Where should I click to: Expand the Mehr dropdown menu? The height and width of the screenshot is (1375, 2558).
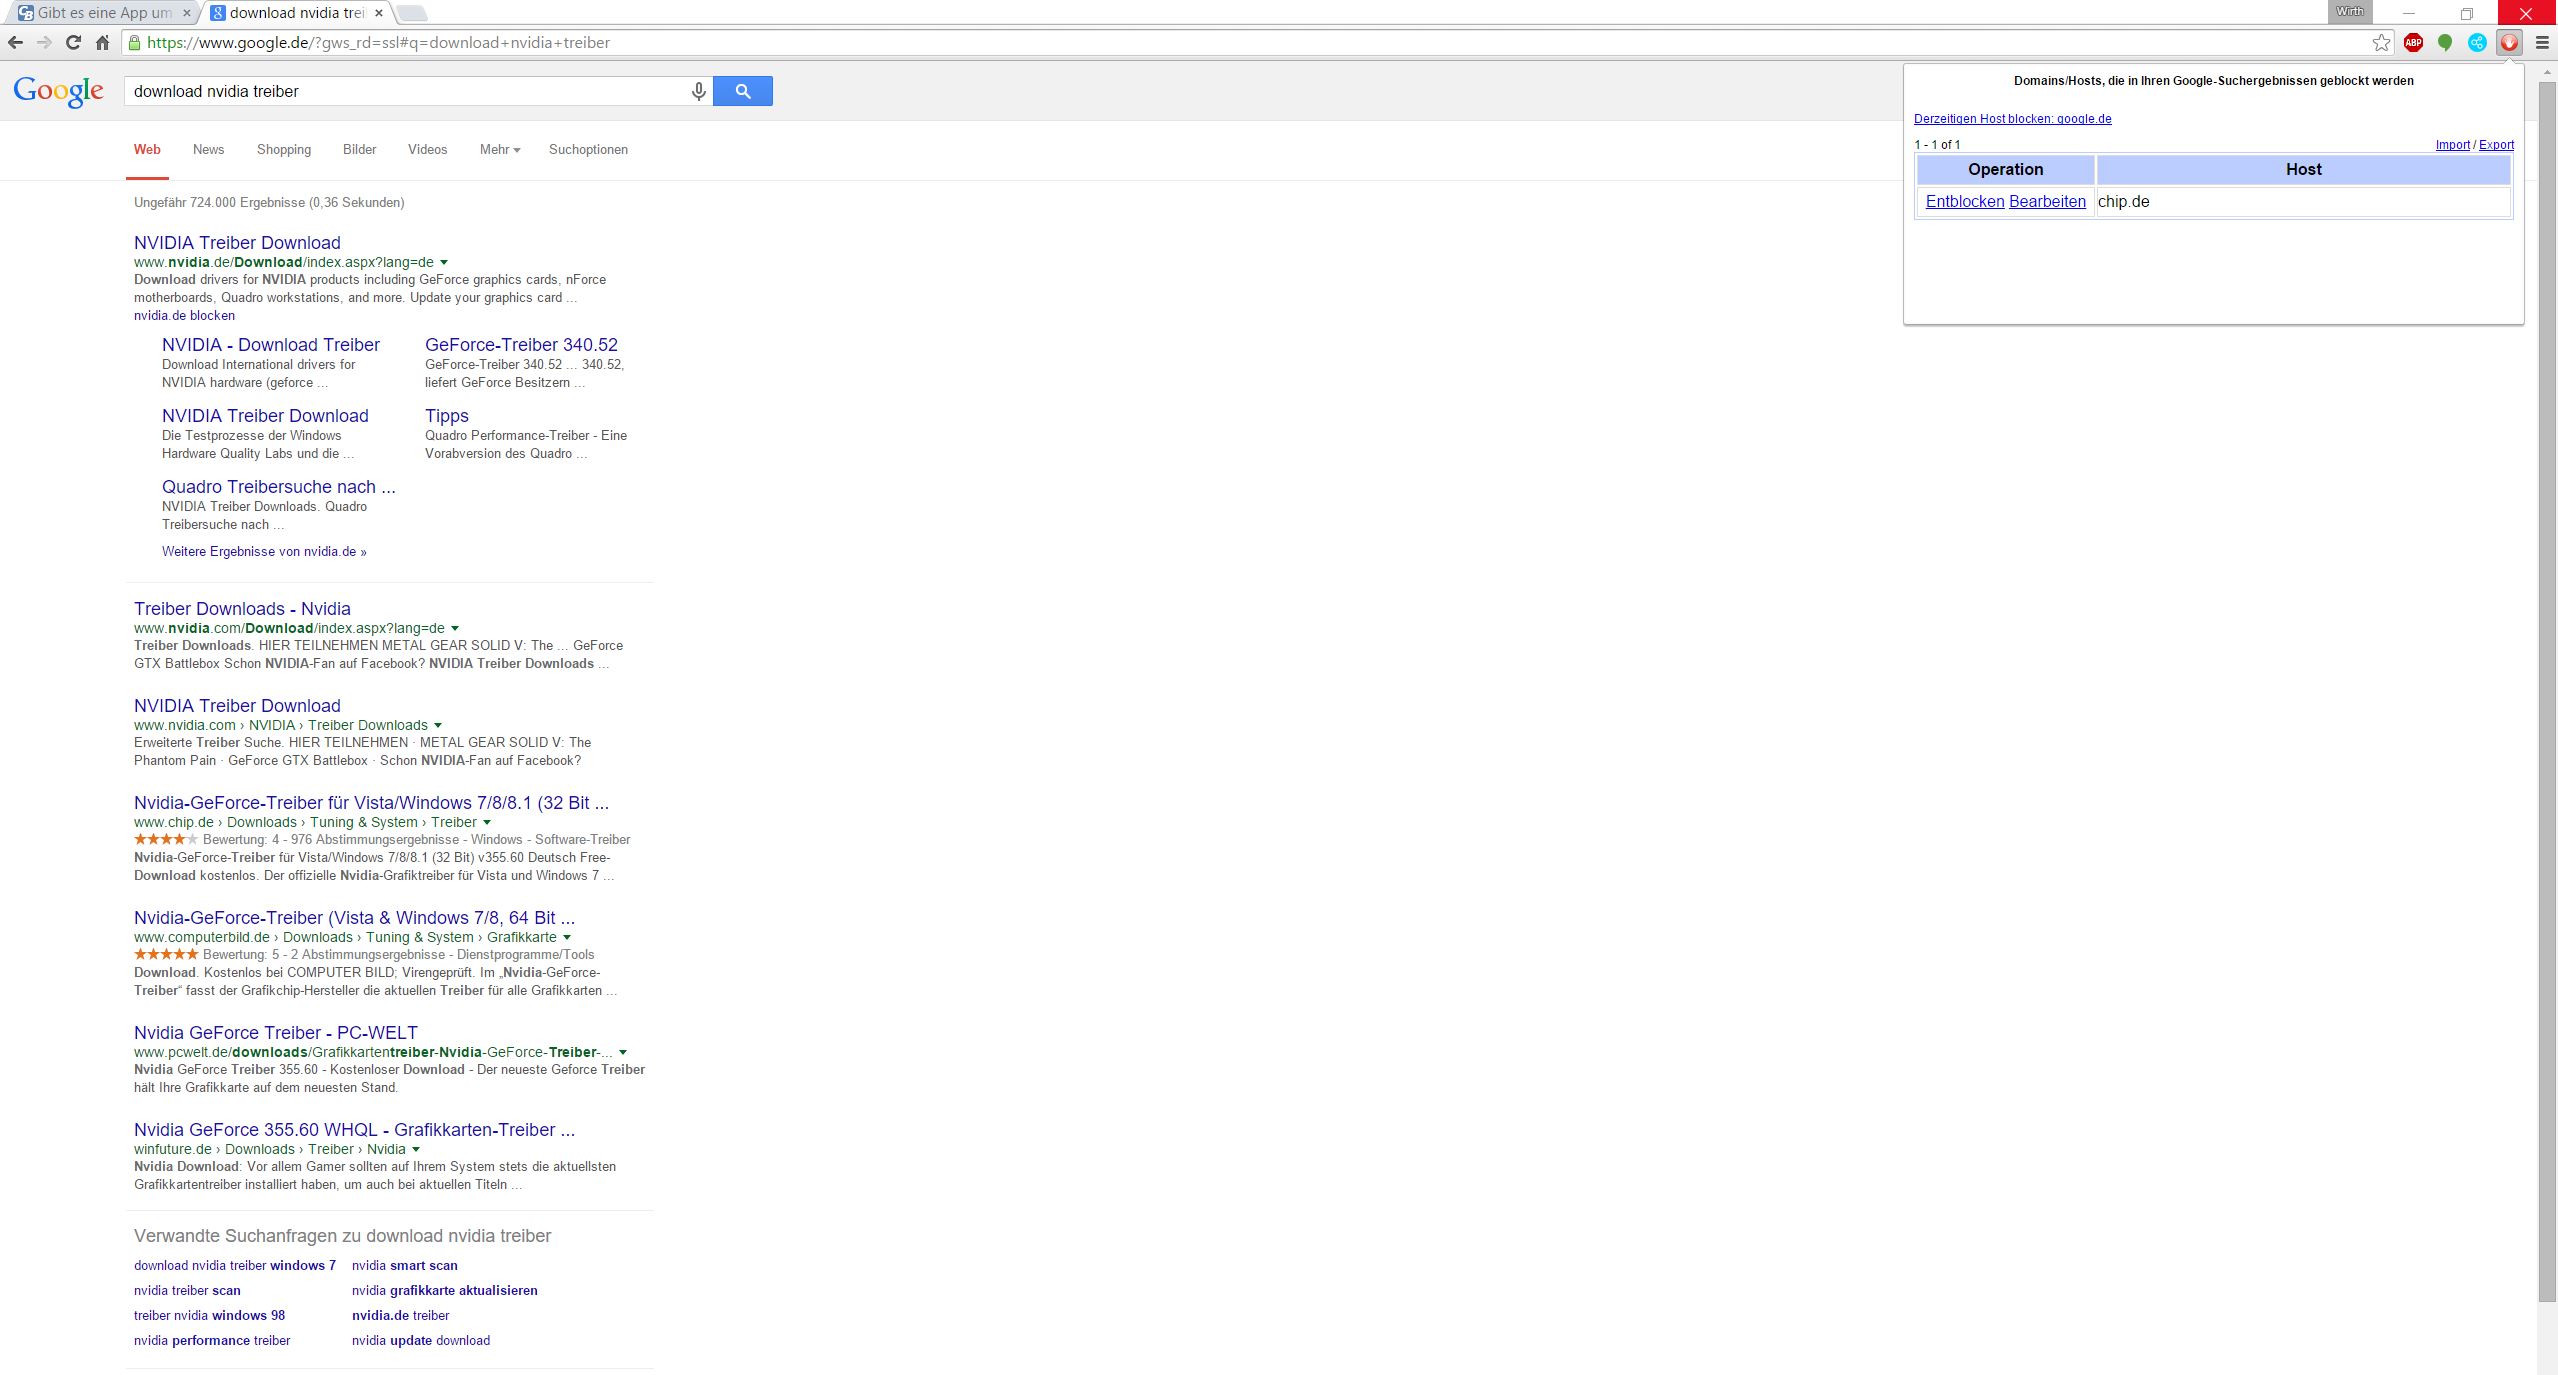pyautogui.click(x=499, y=149)
